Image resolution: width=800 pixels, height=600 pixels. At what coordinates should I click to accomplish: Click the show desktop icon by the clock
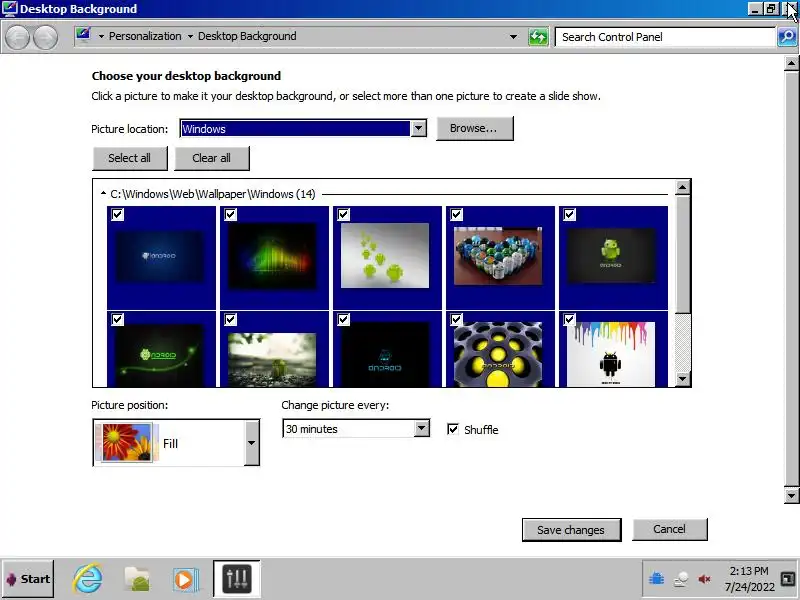click(x=788, y=579)
